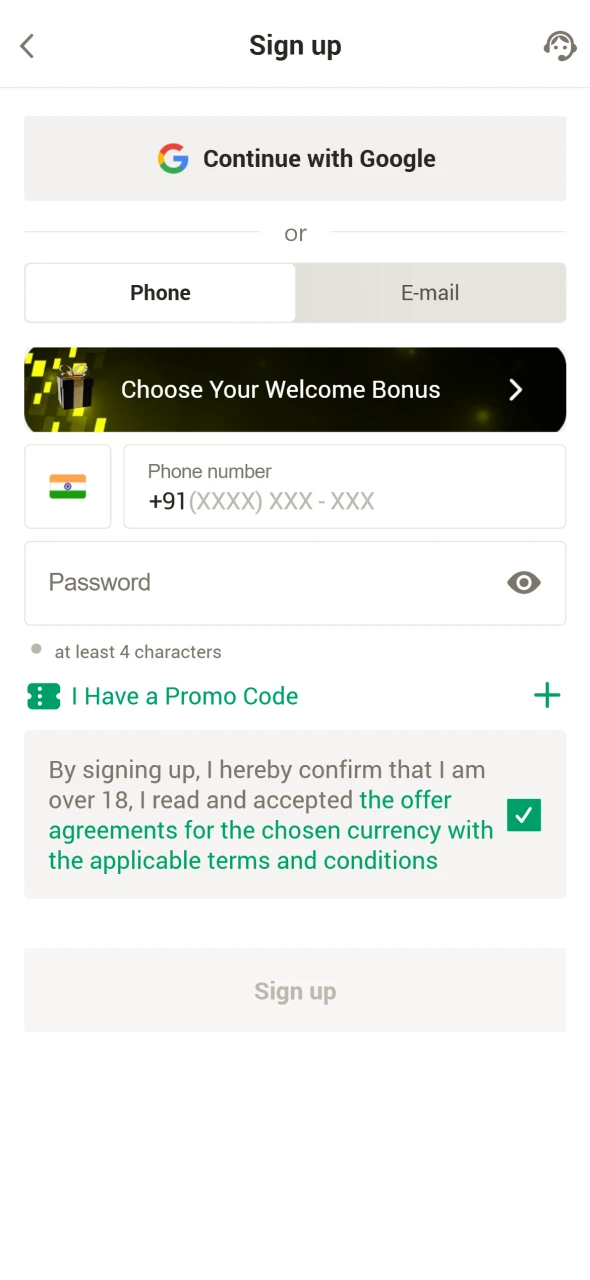Viewport: 590px width, 1280px height.
Task: Open the offer agreements terms link
Action: tap(271, 830)
